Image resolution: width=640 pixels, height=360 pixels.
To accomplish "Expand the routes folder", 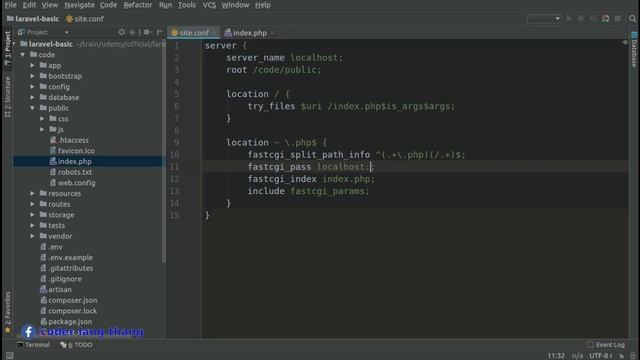I will click(x=32, y=204).
